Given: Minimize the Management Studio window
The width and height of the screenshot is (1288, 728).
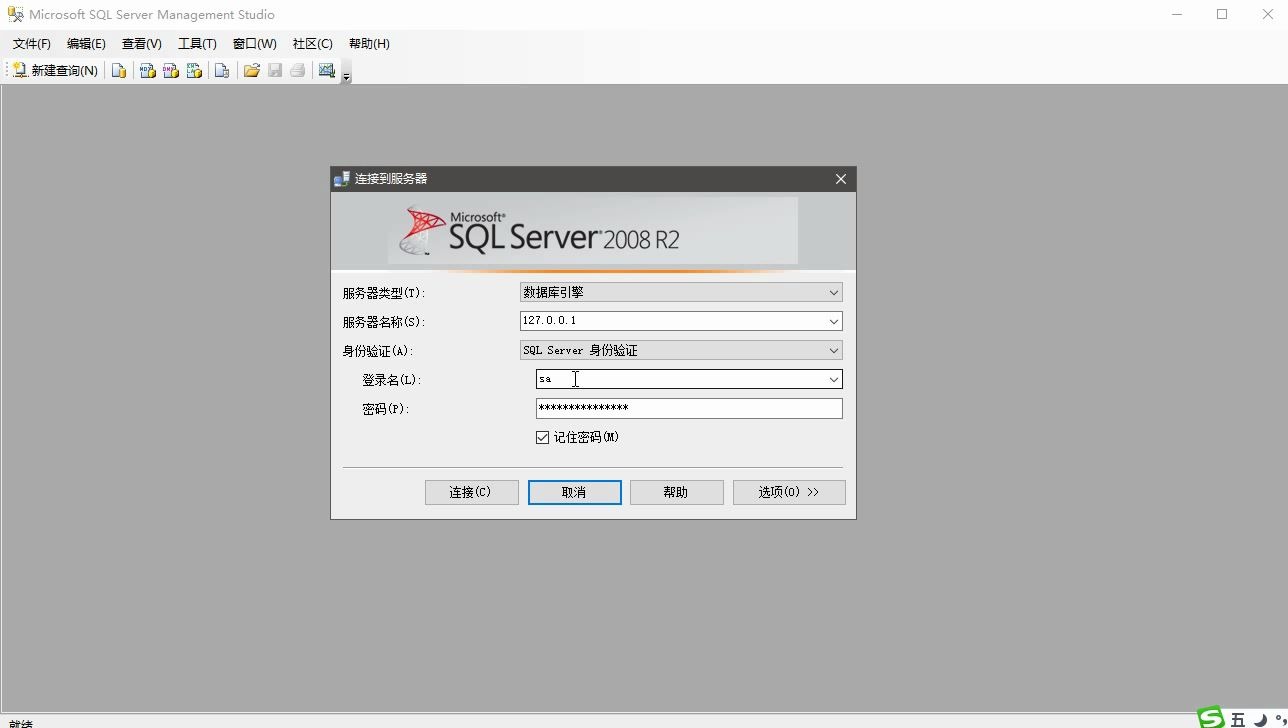Looking at the screenshot, I should pyautogui.click(x=1177, y=14).
